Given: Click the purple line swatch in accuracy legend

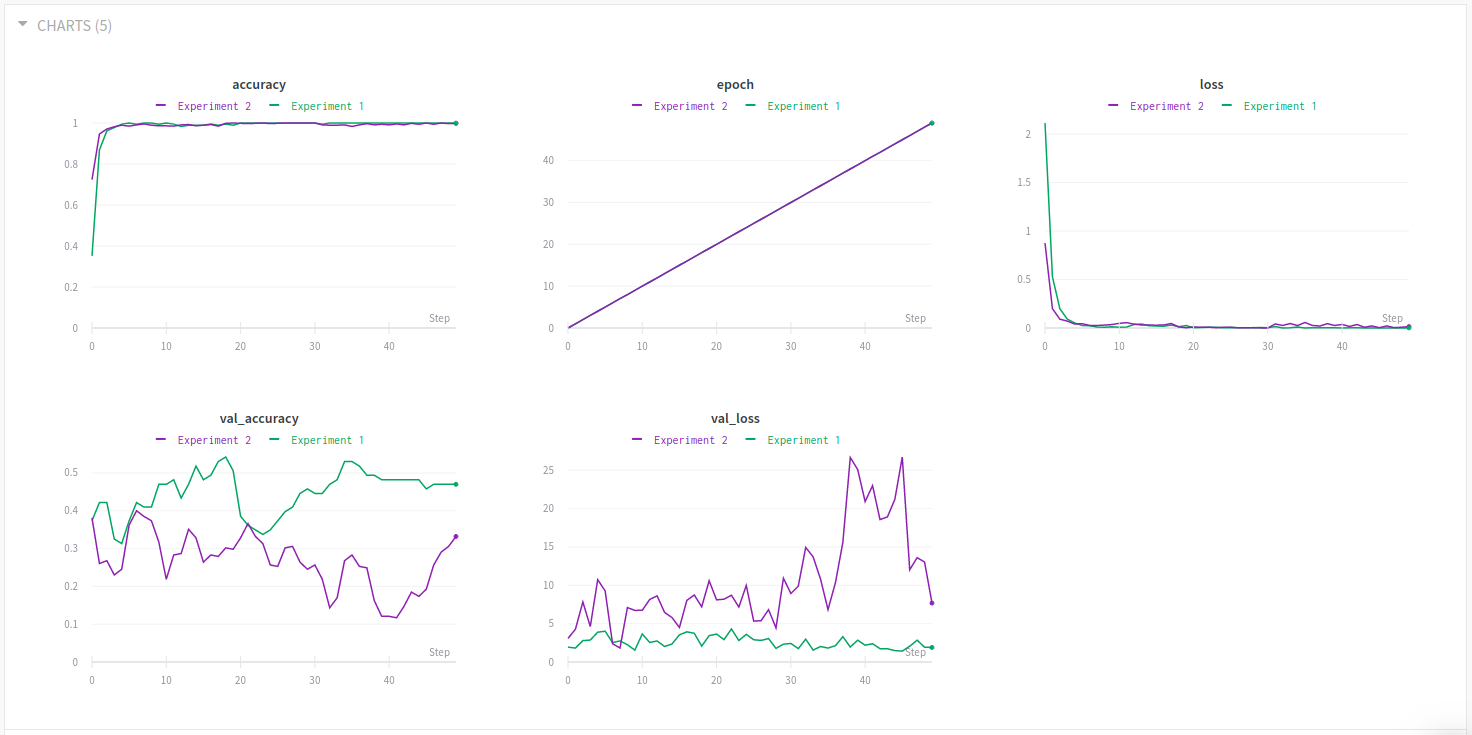Looking at the screenshot, I should pos(162,106).
